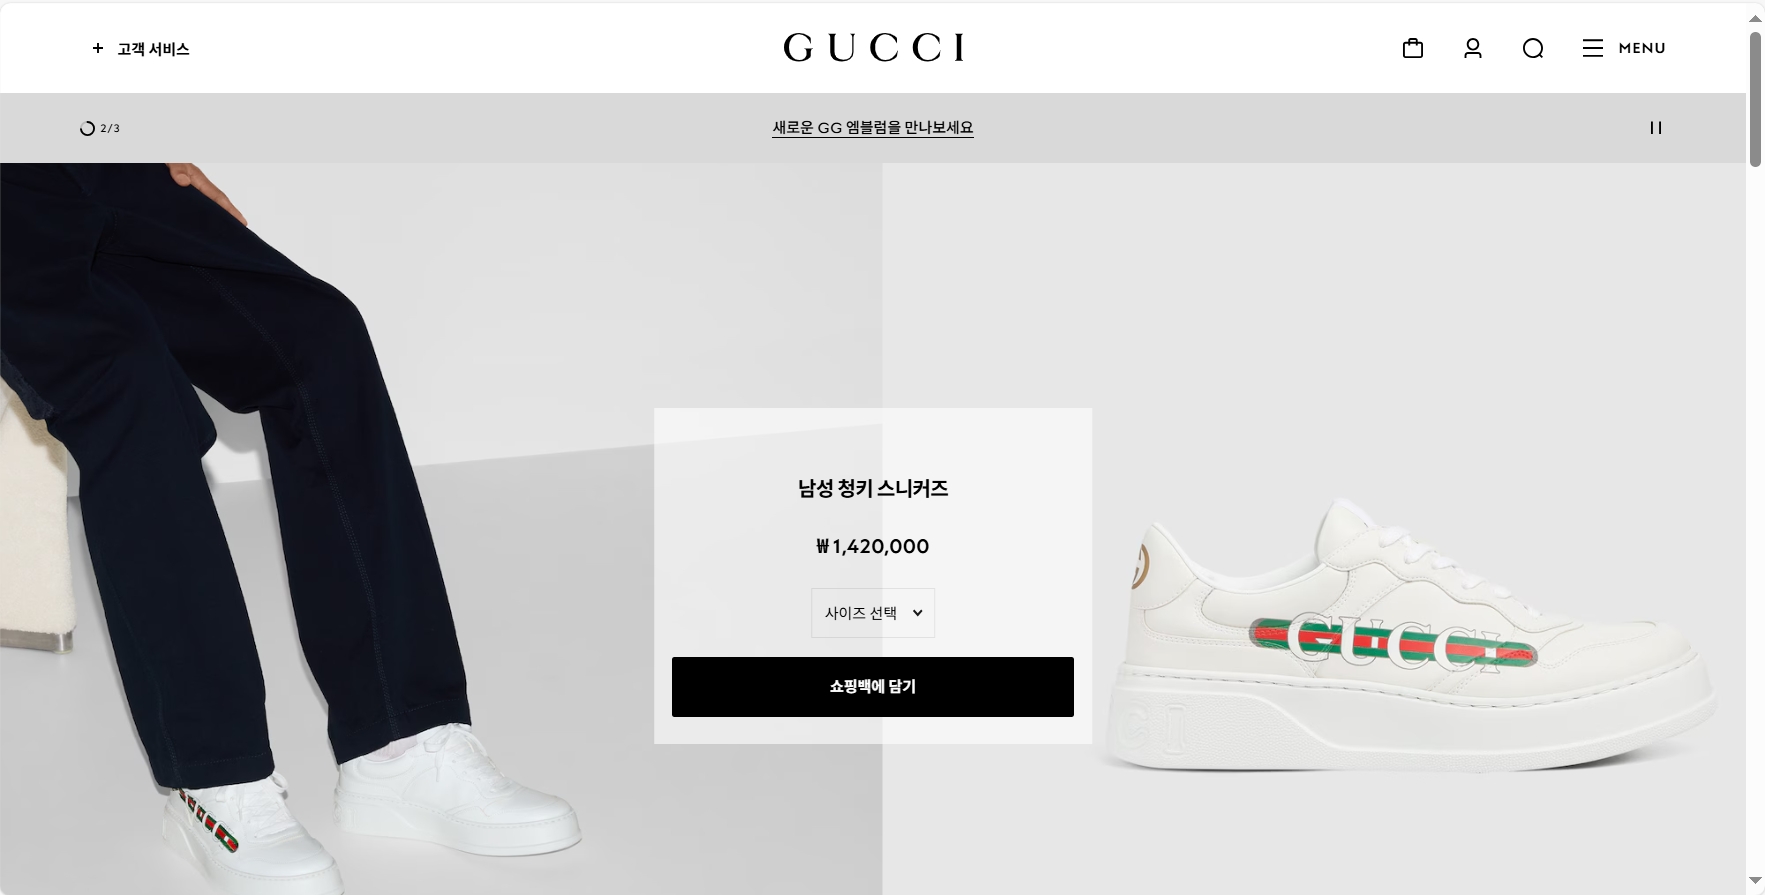The height and width of the screenshot is (895, 1765).
Task: Open the shopping bag icon
Action: [1413, 48]
